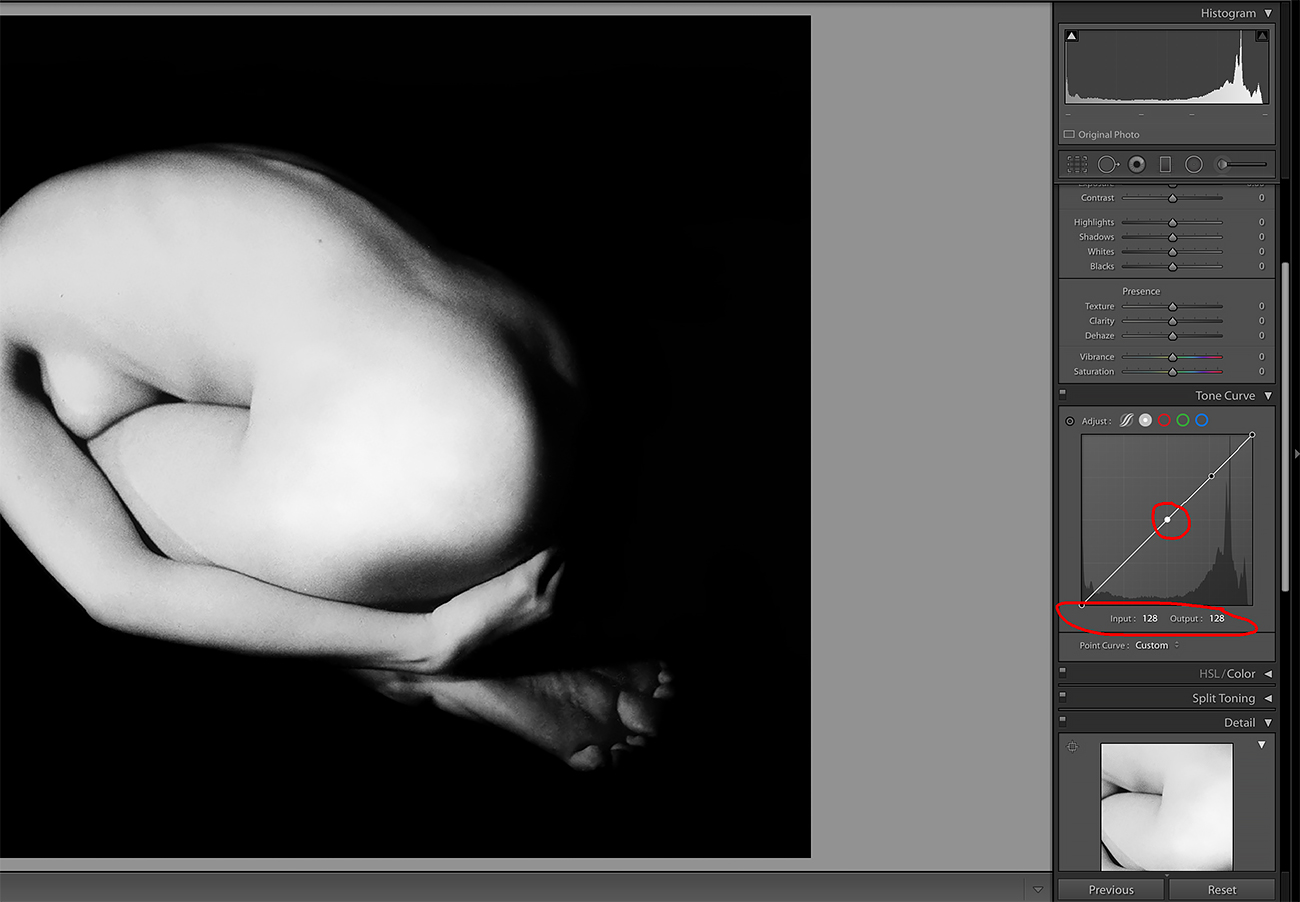The height and width of the screenshot is (902, 1300).
Task: Choose the Radial Filter tool
Action: 1193,164
